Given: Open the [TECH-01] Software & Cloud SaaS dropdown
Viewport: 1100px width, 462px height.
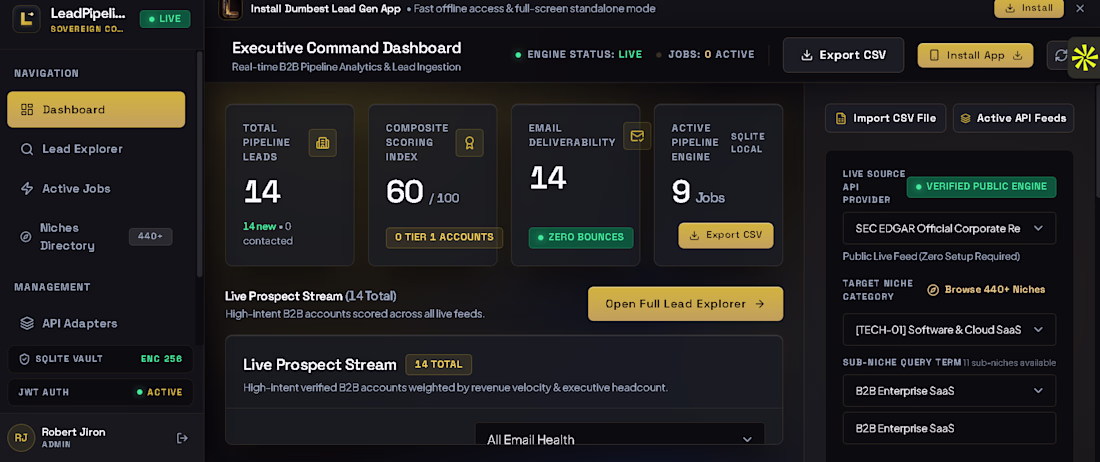Looking at the screenshot, I should [949, 329].
